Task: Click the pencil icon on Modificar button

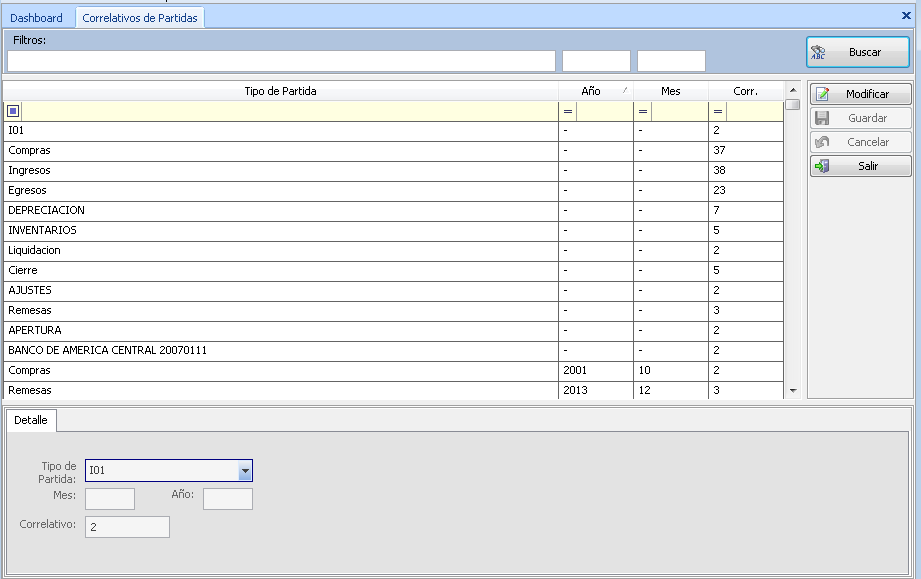Action: [x=824, y=94]
